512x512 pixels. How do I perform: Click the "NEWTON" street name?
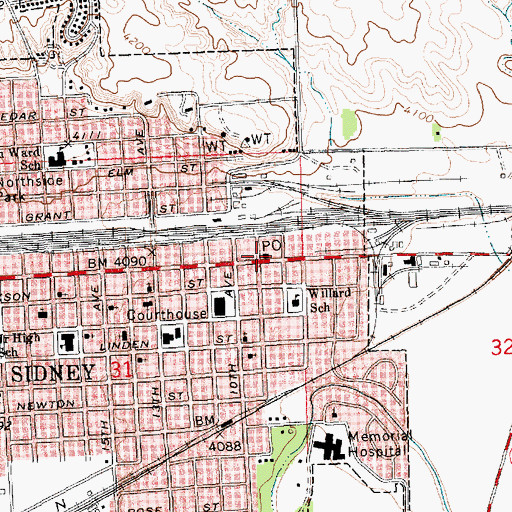point(46,405)
